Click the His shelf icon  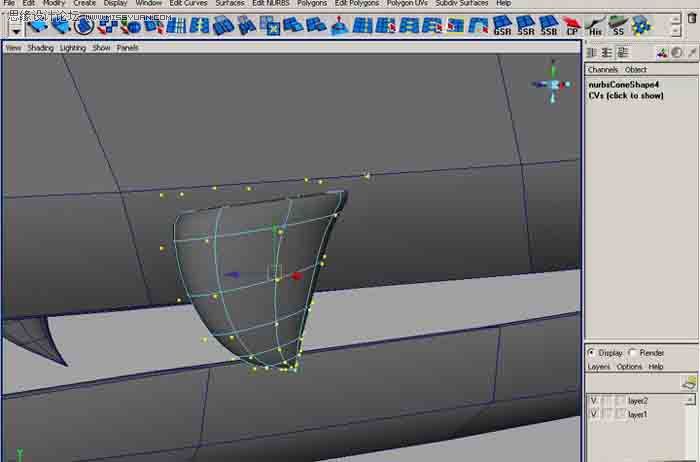coord(595,25)
